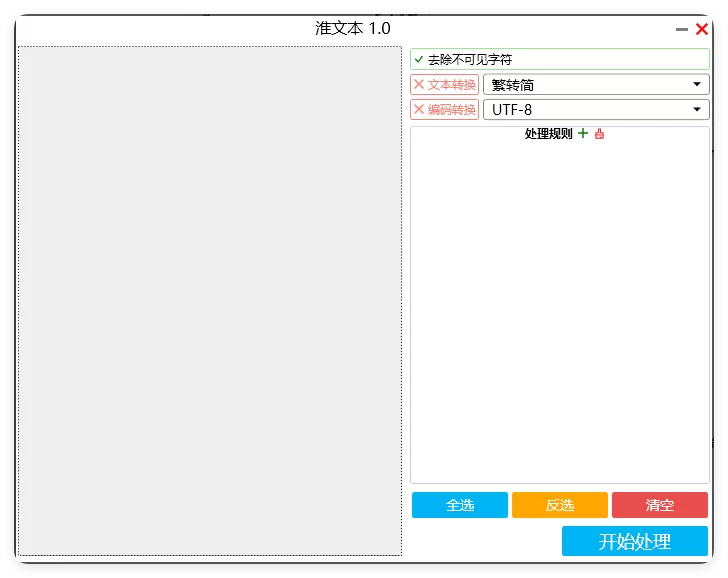Minimize the 淮文本 window
Image resolution: width=728 pixels, height=578 pixels.
(682, 29)
